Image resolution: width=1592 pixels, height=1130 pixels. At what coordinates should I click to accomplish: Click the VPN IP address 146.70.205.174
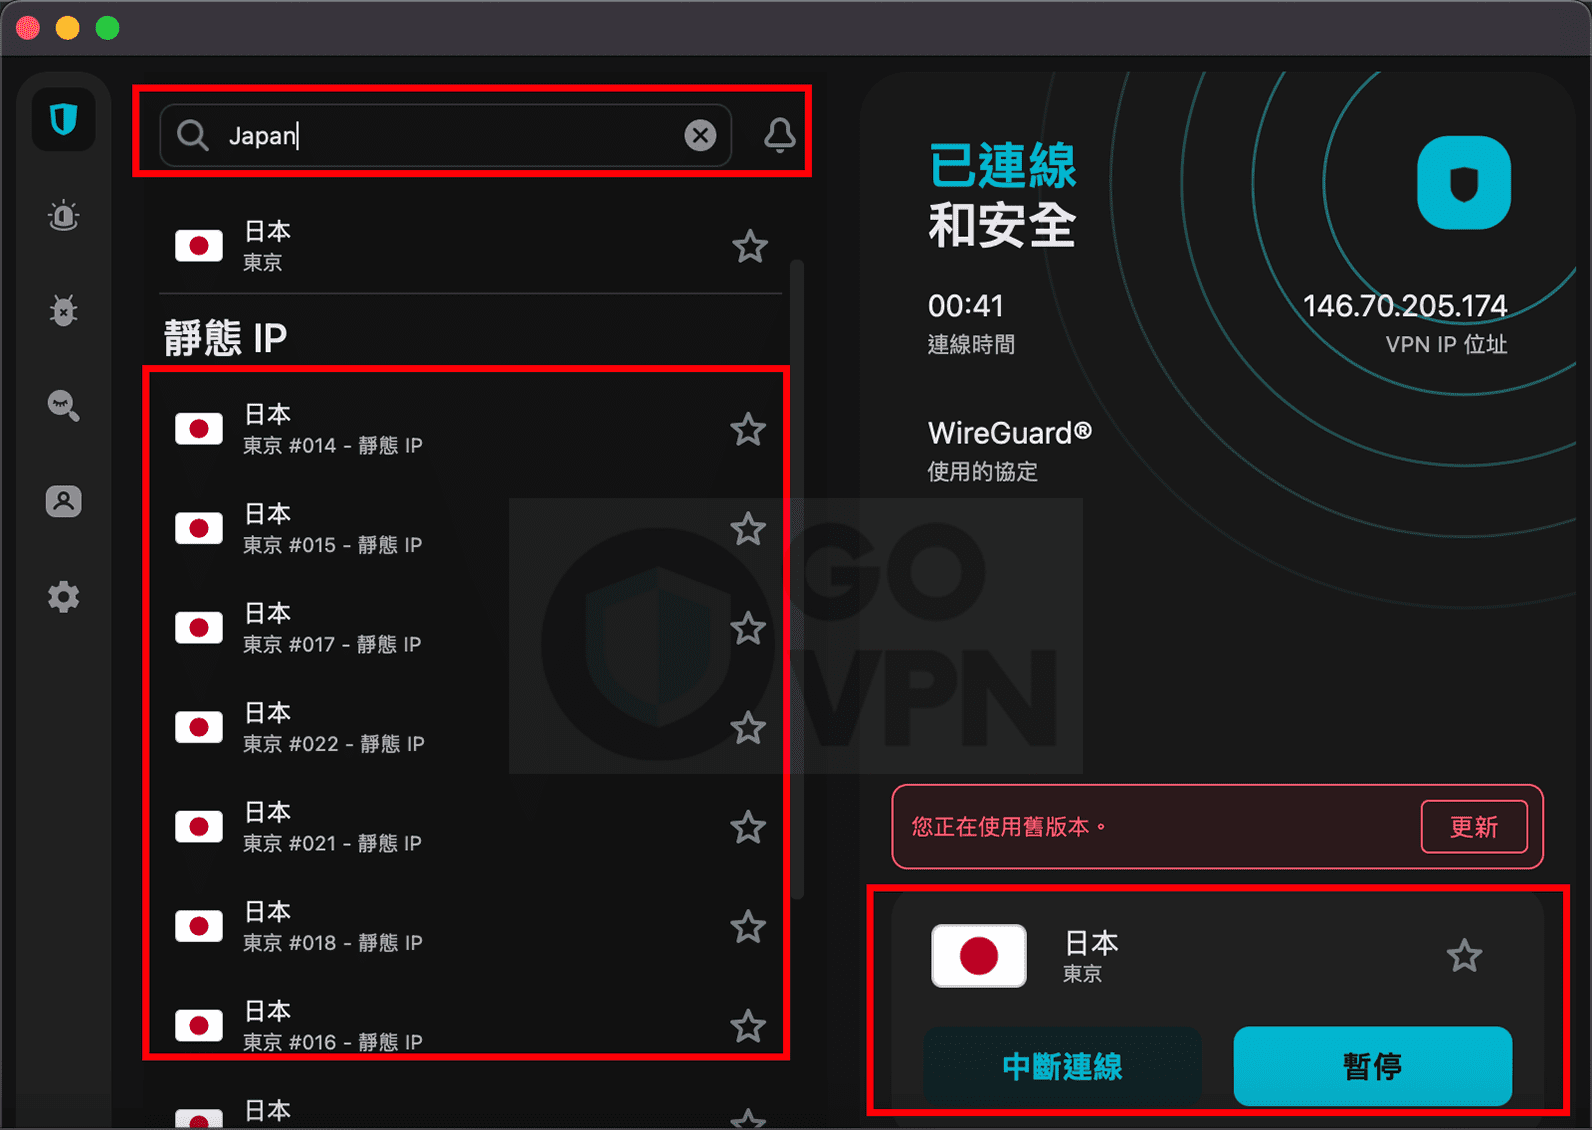[1405, 306]
